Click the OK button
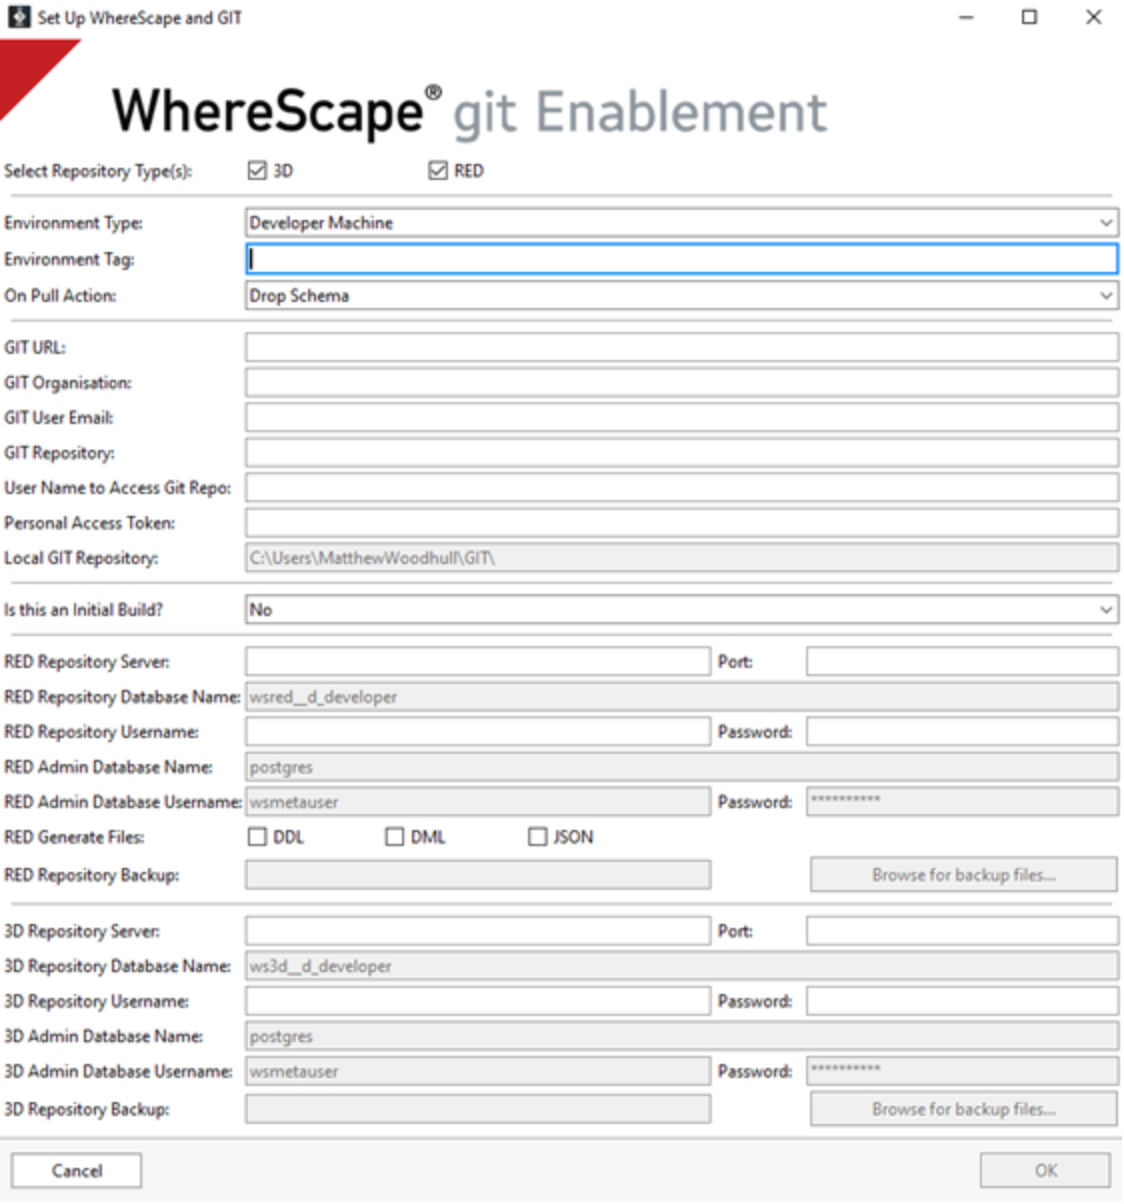The width and height of the screenshot is (1124, 1204). coord(1045,1170)
